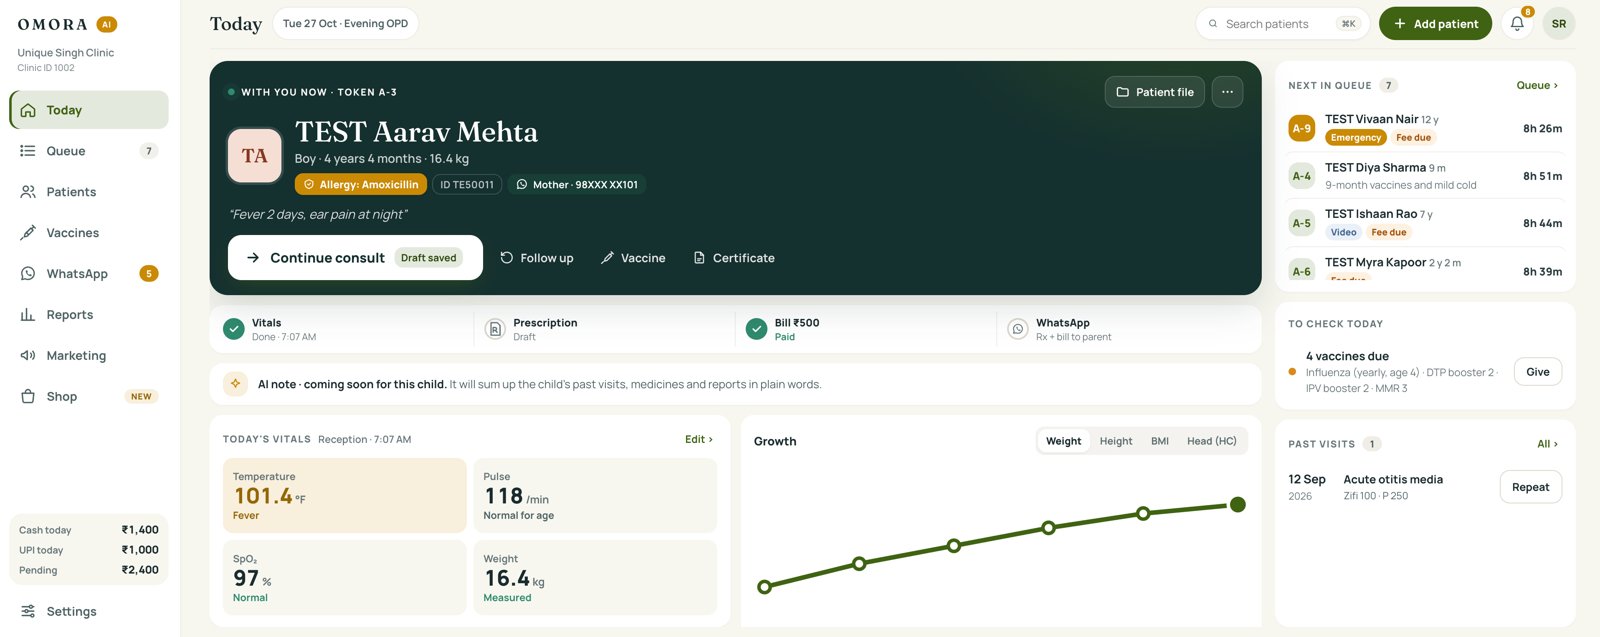The height and width of the screenshot is (637, 1600).
Task: Open Vaccines in the sidebar
Action: click(x=89, y=233)
